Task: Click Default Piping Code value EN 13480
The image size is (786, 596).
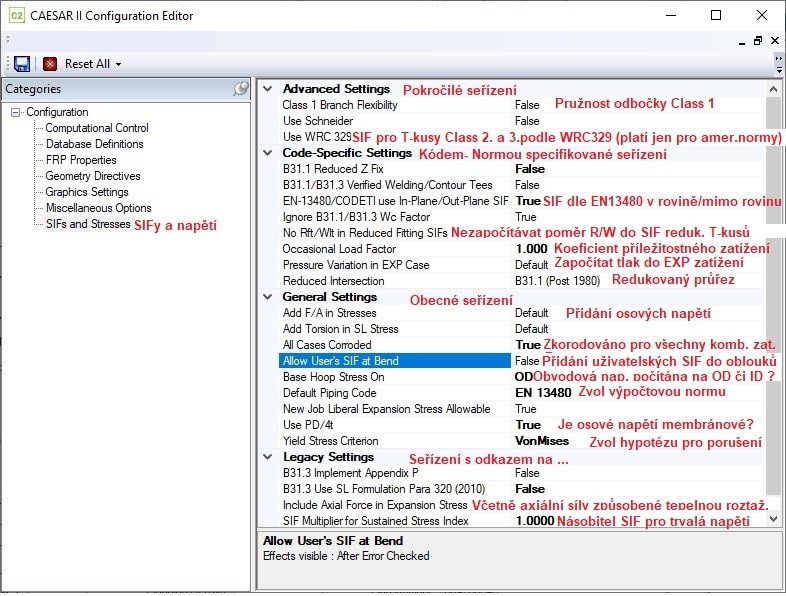Action: [x=543, y=392]
